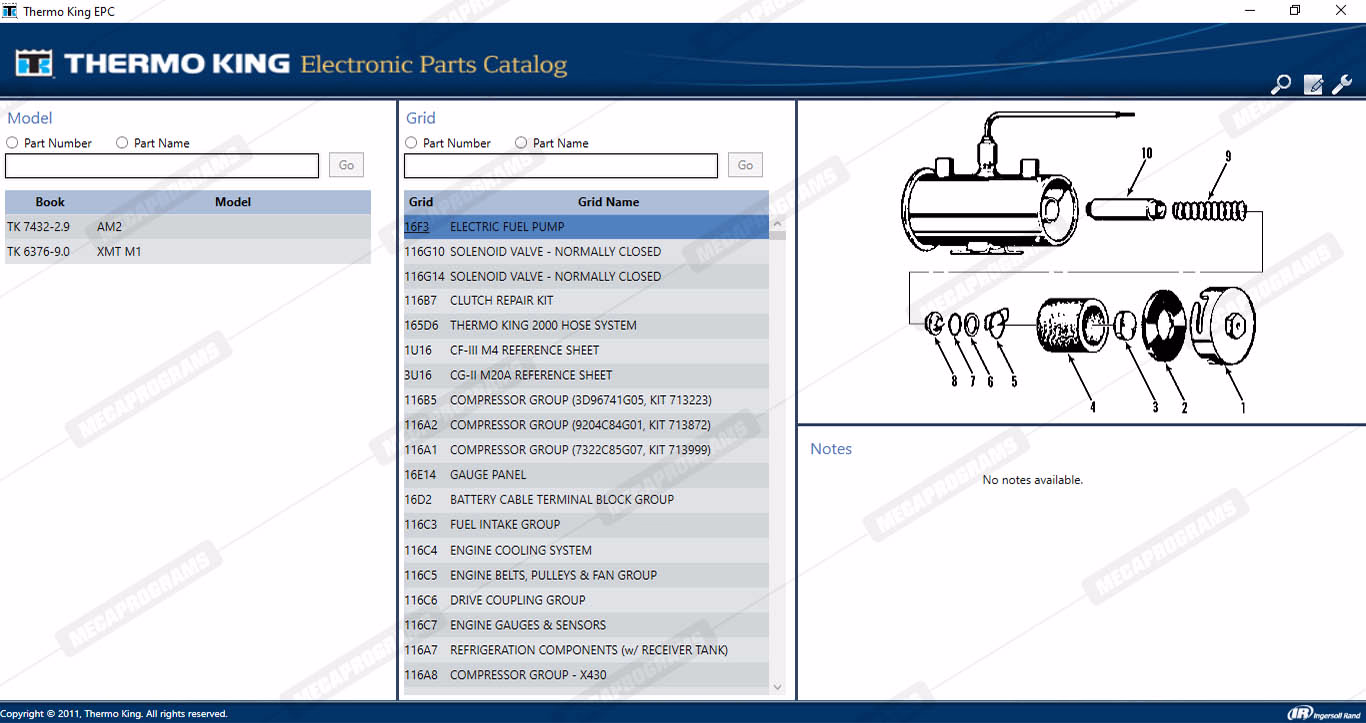This screenshot has height=723, width=1366.
Task: Choose Part Number radio in Grid panel
Action: [x=411, y=143]
